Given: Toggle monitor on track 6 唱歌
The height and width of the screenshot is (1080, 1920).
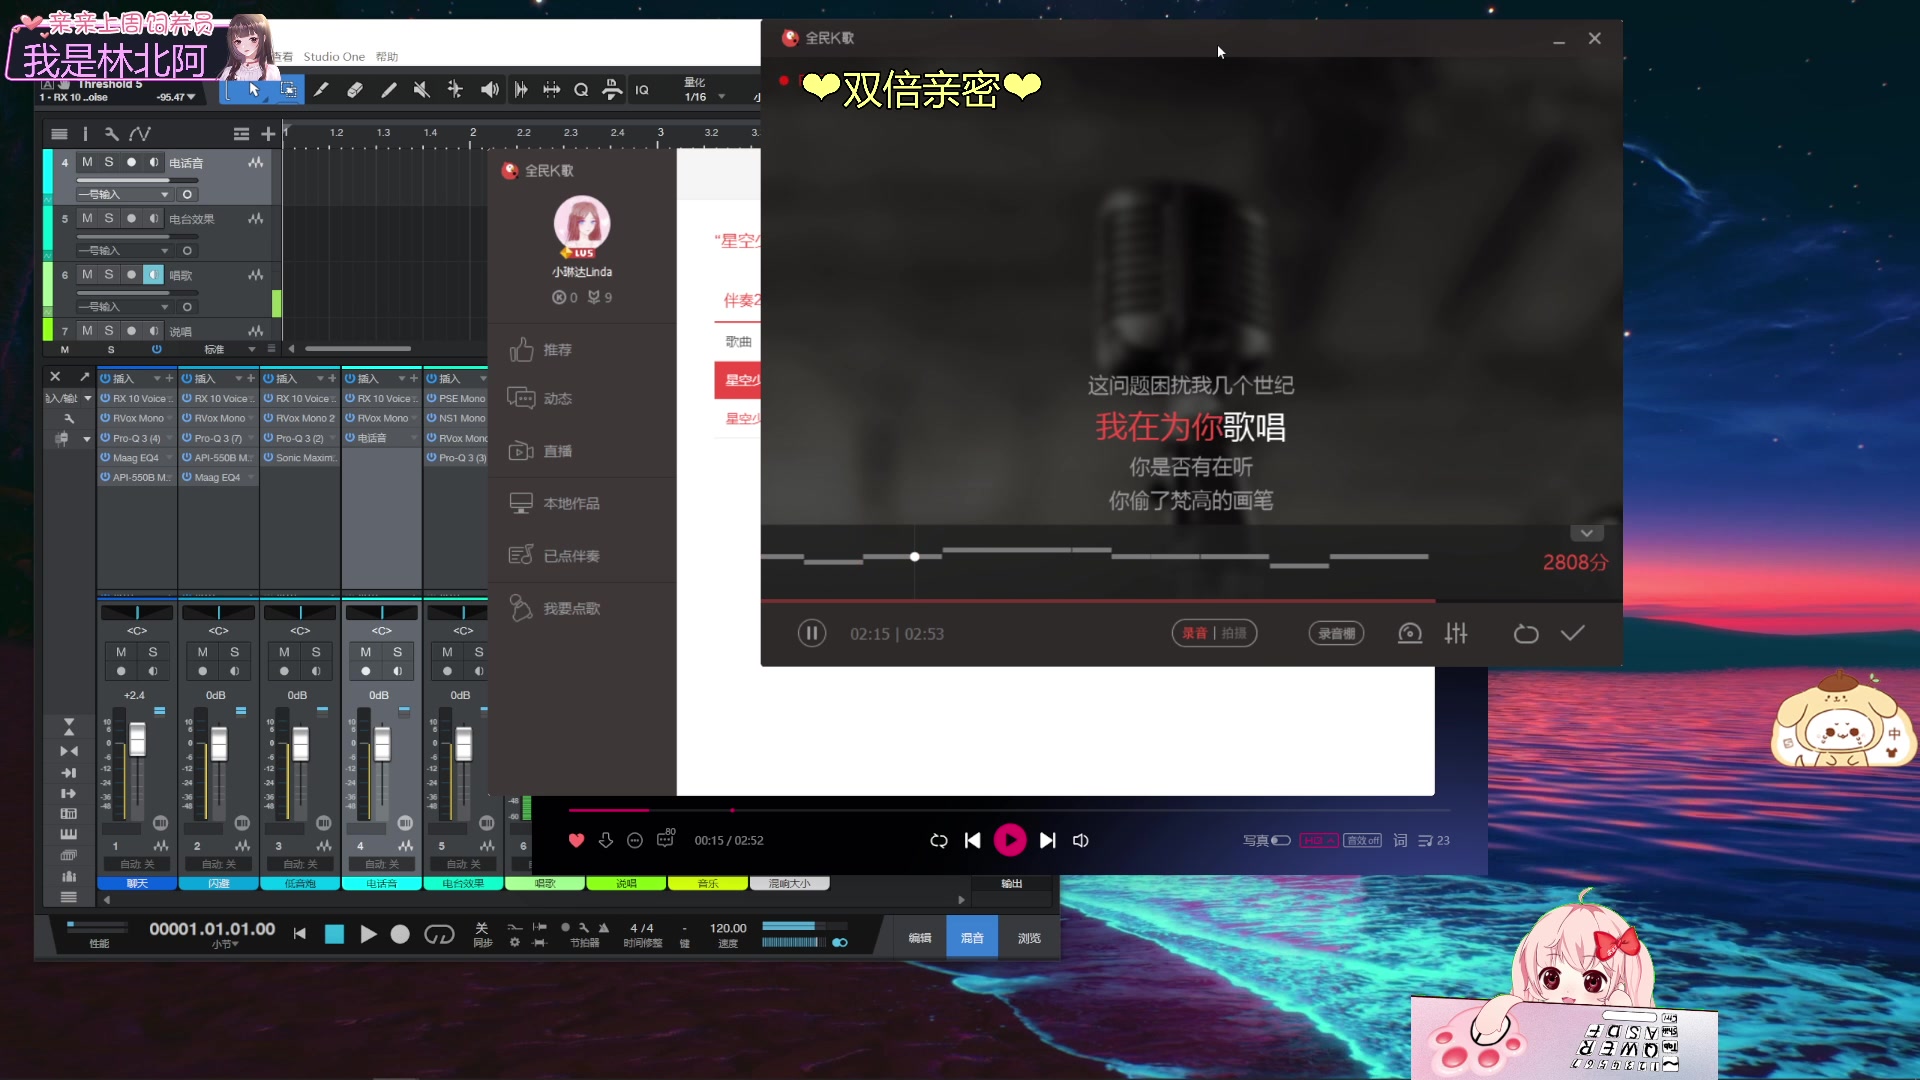Looking at the screenshot, I should pos(153,274).
